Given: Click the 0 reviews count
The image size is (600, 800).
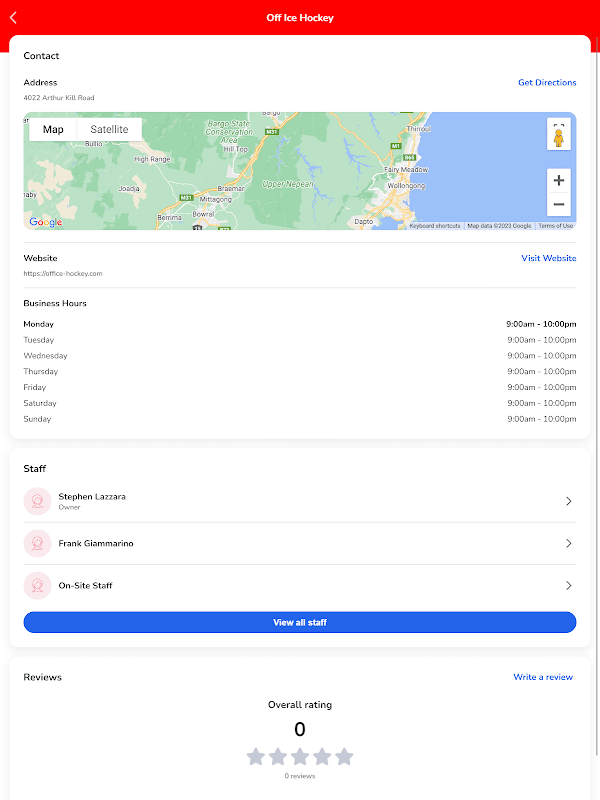Looking at the screenshot, I should click(x=300, y=776).
